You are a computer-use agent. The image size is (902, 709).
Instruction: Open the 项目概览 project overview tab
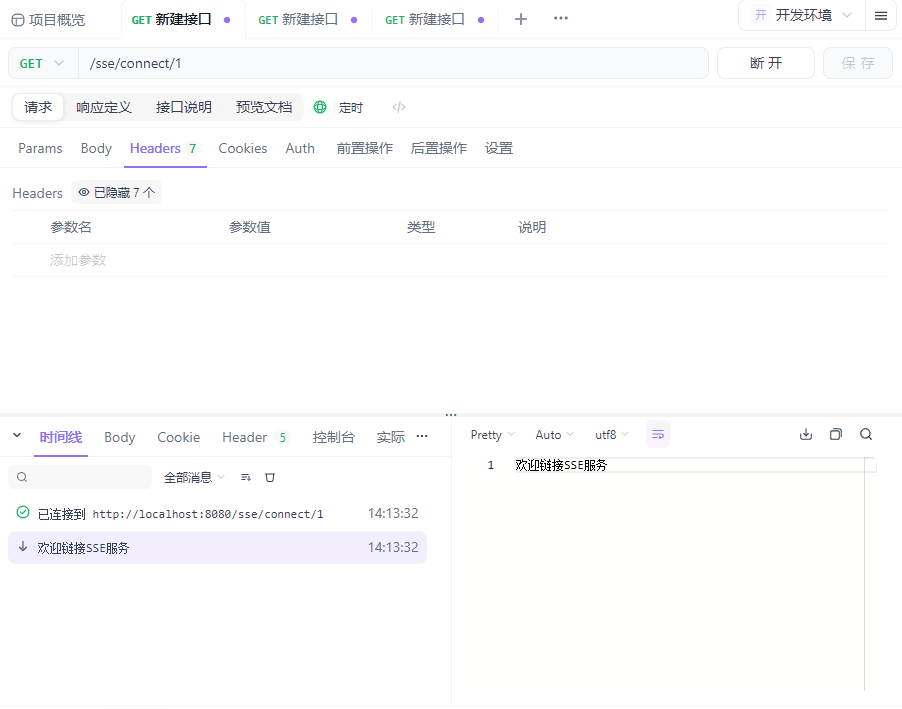pyautogui.click(x=48, y=20)
